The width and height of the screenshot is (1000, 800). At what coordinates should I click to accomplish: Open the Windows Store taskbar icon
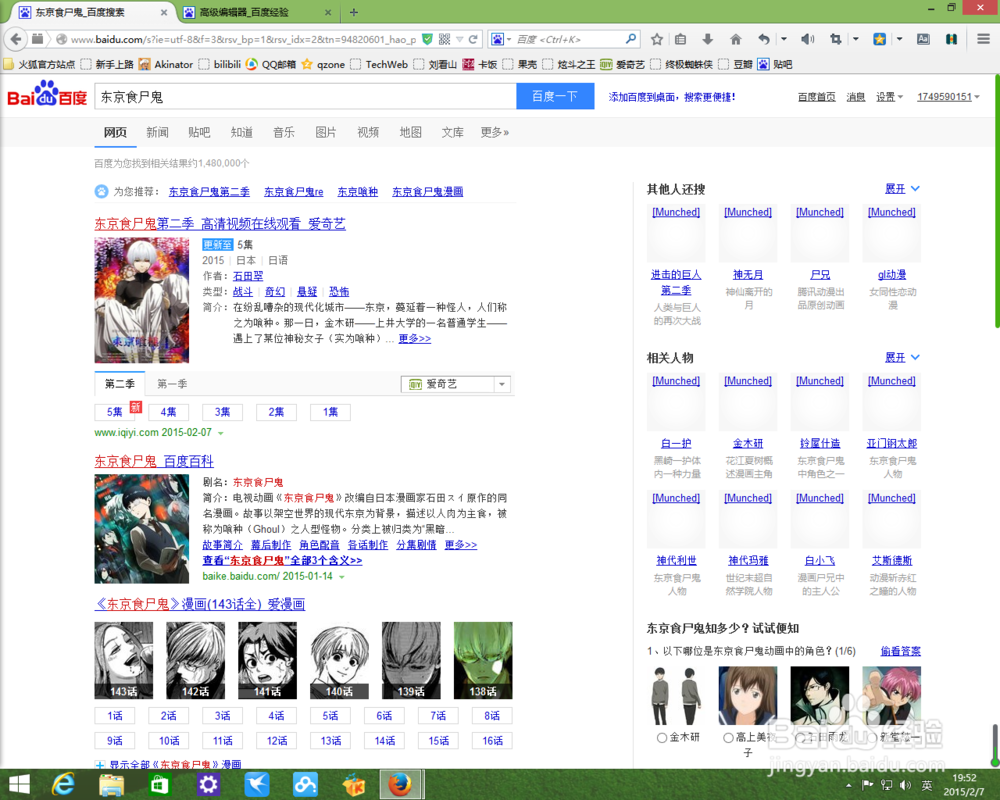[159, 784]
